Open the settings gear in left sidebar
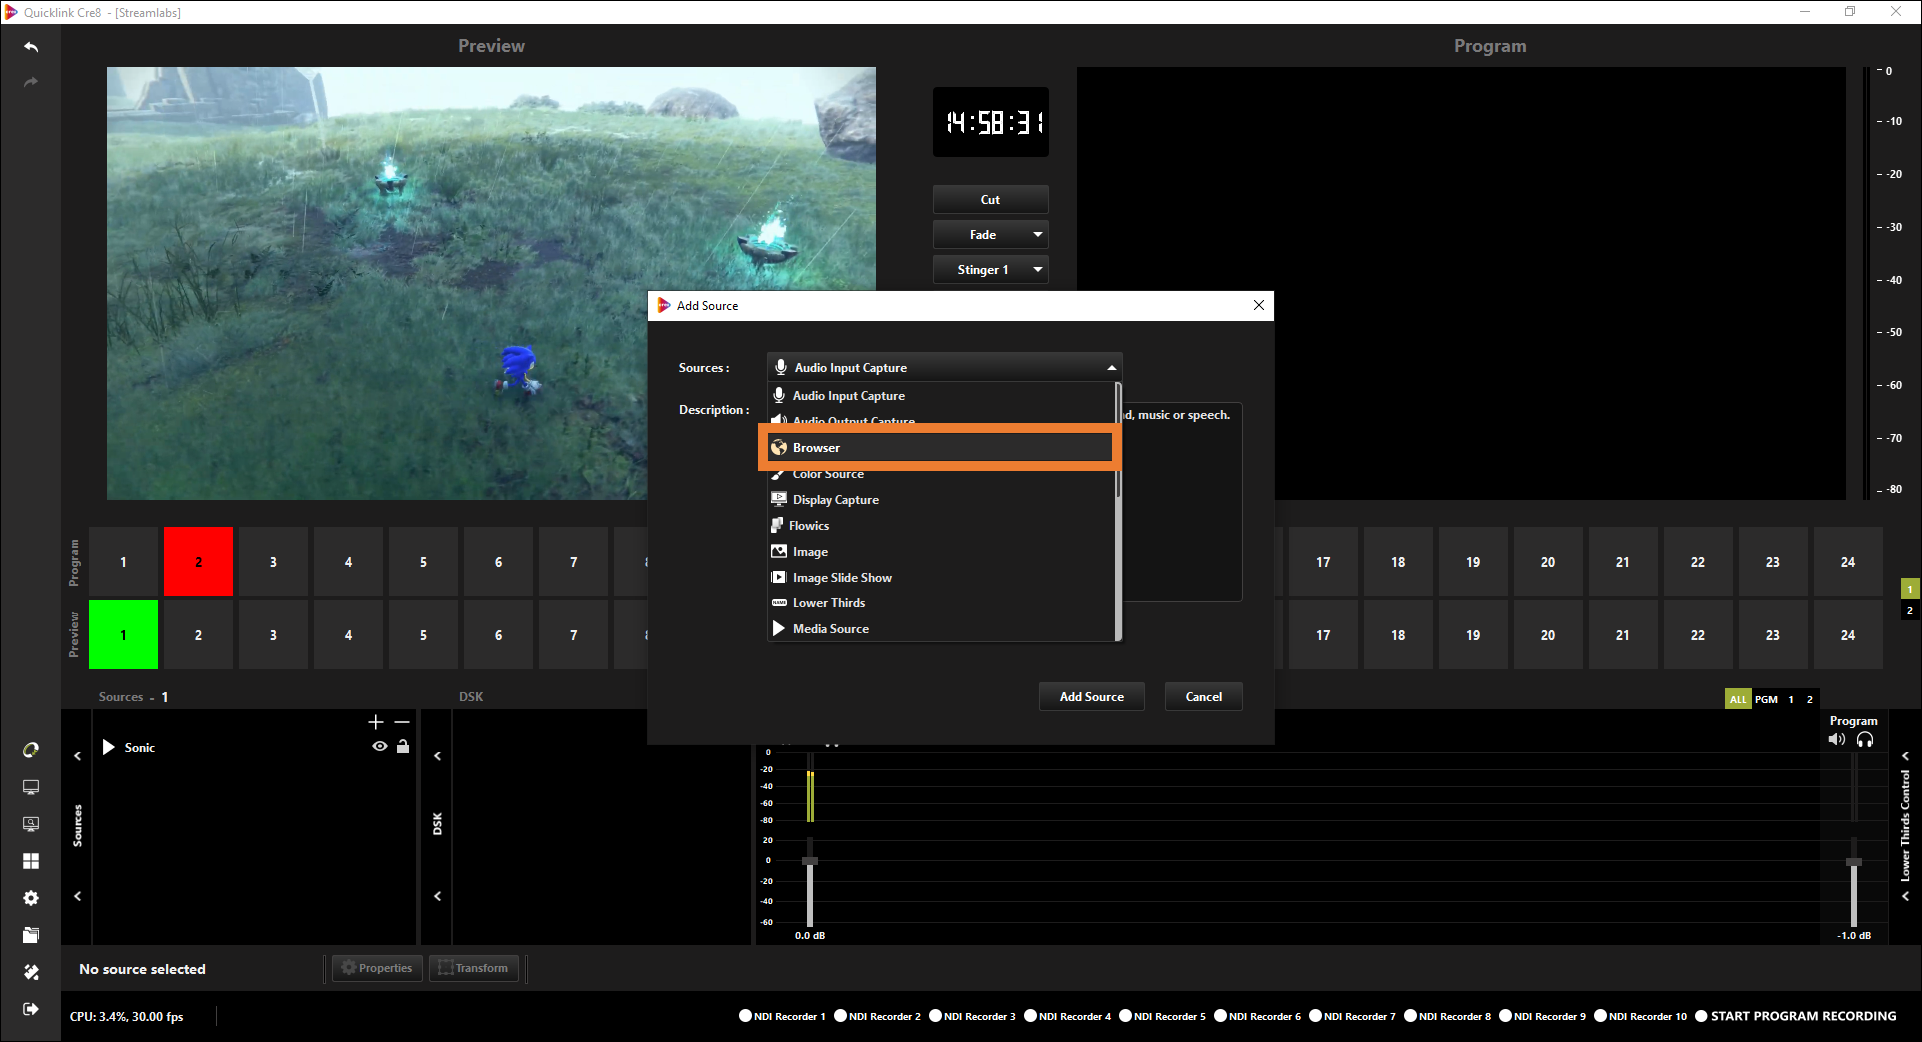 tap(31, 898)
